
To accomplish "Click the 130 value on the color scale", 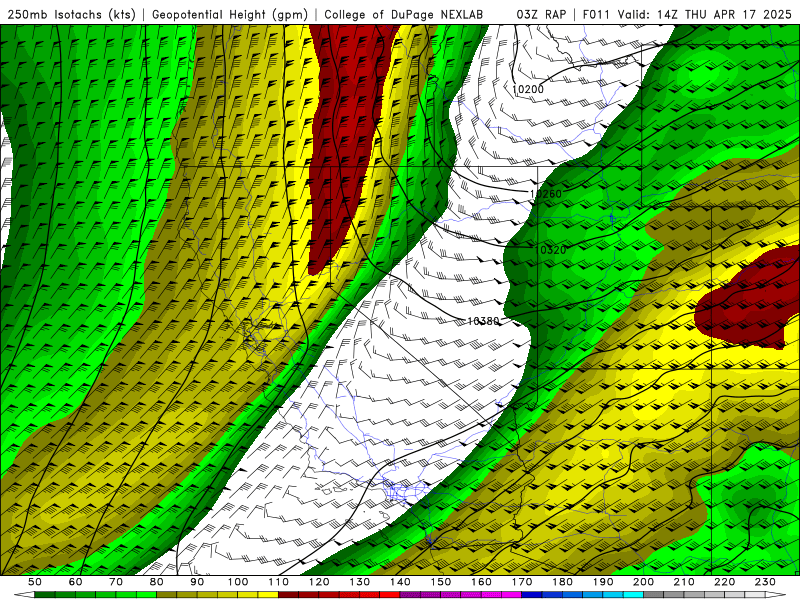I will [360, 582].
